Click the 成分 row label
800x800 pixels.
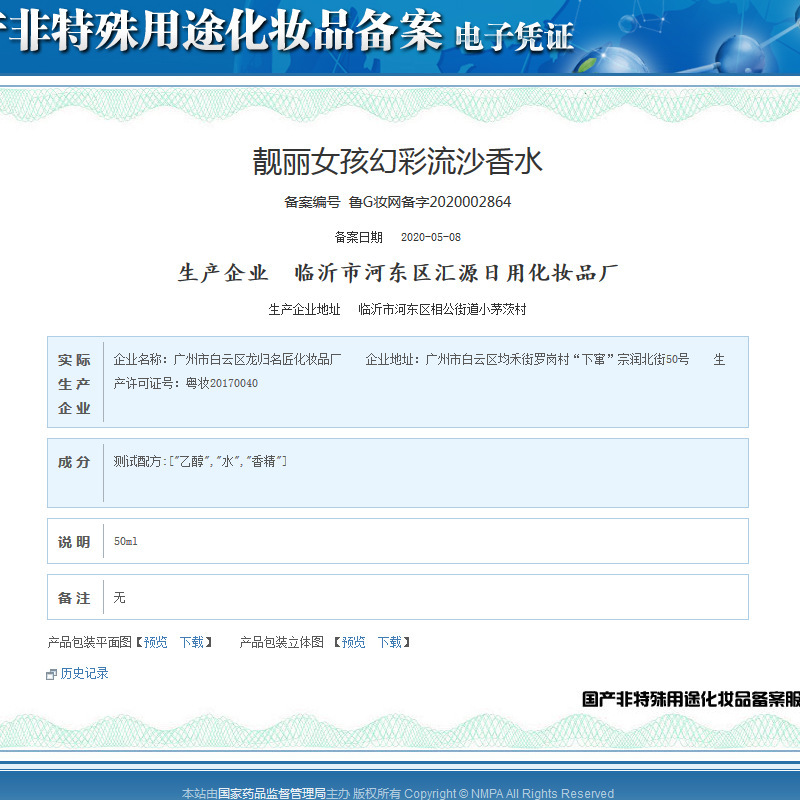[74, 462]
